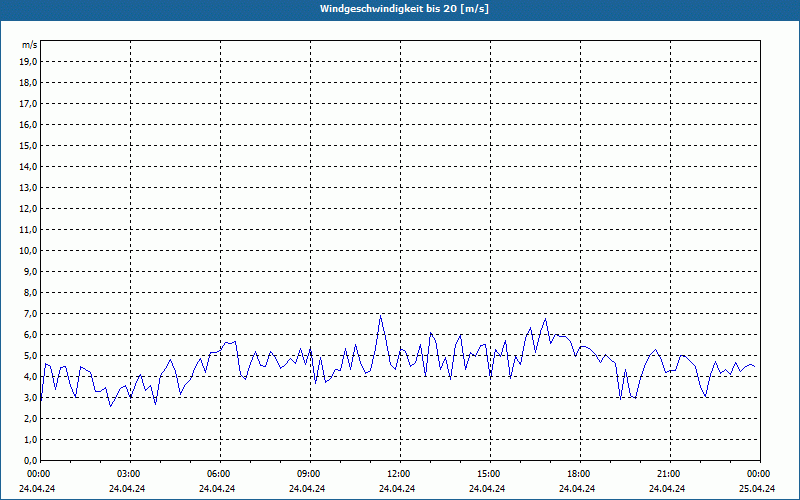Click the 03:00 time axis label
Screen dimensions: 800x500
(x=128, y=474)
